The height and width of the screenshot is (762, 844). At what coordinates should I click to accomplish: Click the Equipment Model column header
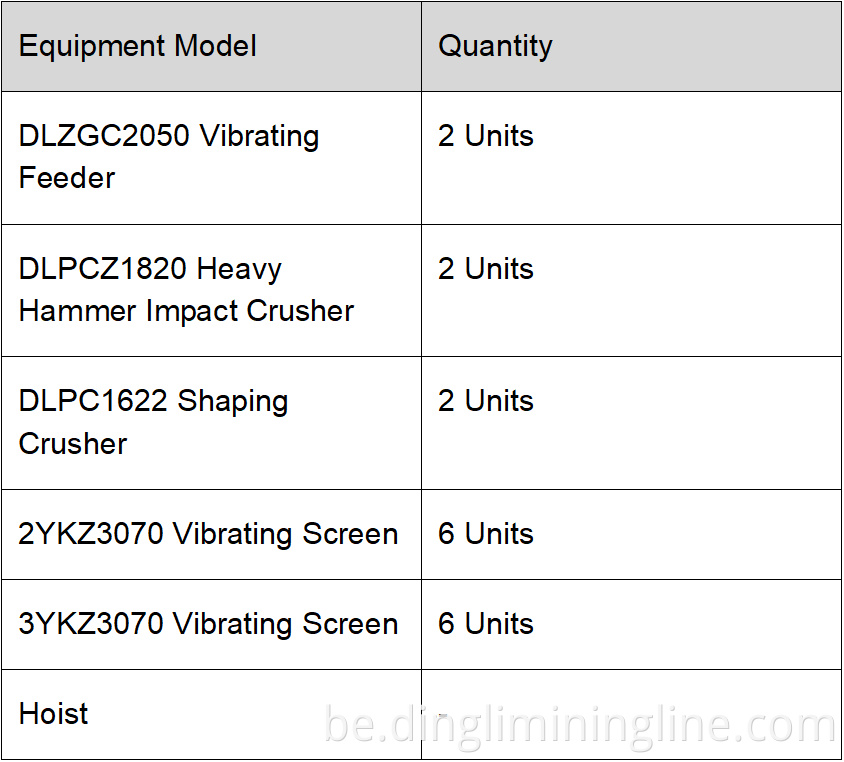point(138,46)
